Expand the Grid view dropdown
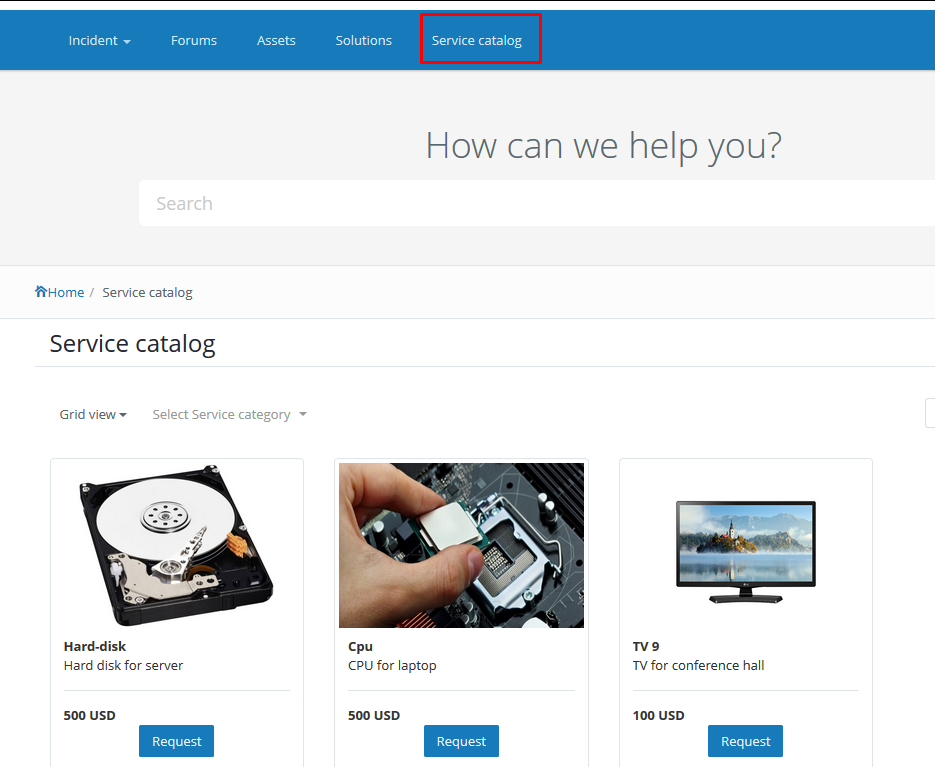The image size is (935, 767). 93,415
